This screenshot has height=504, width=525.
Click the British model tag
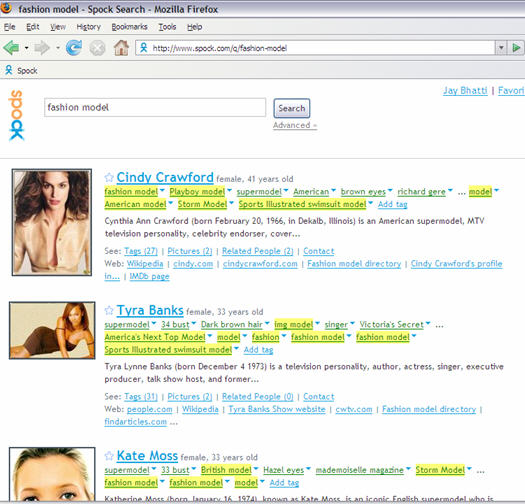click(x=226, y=470)
